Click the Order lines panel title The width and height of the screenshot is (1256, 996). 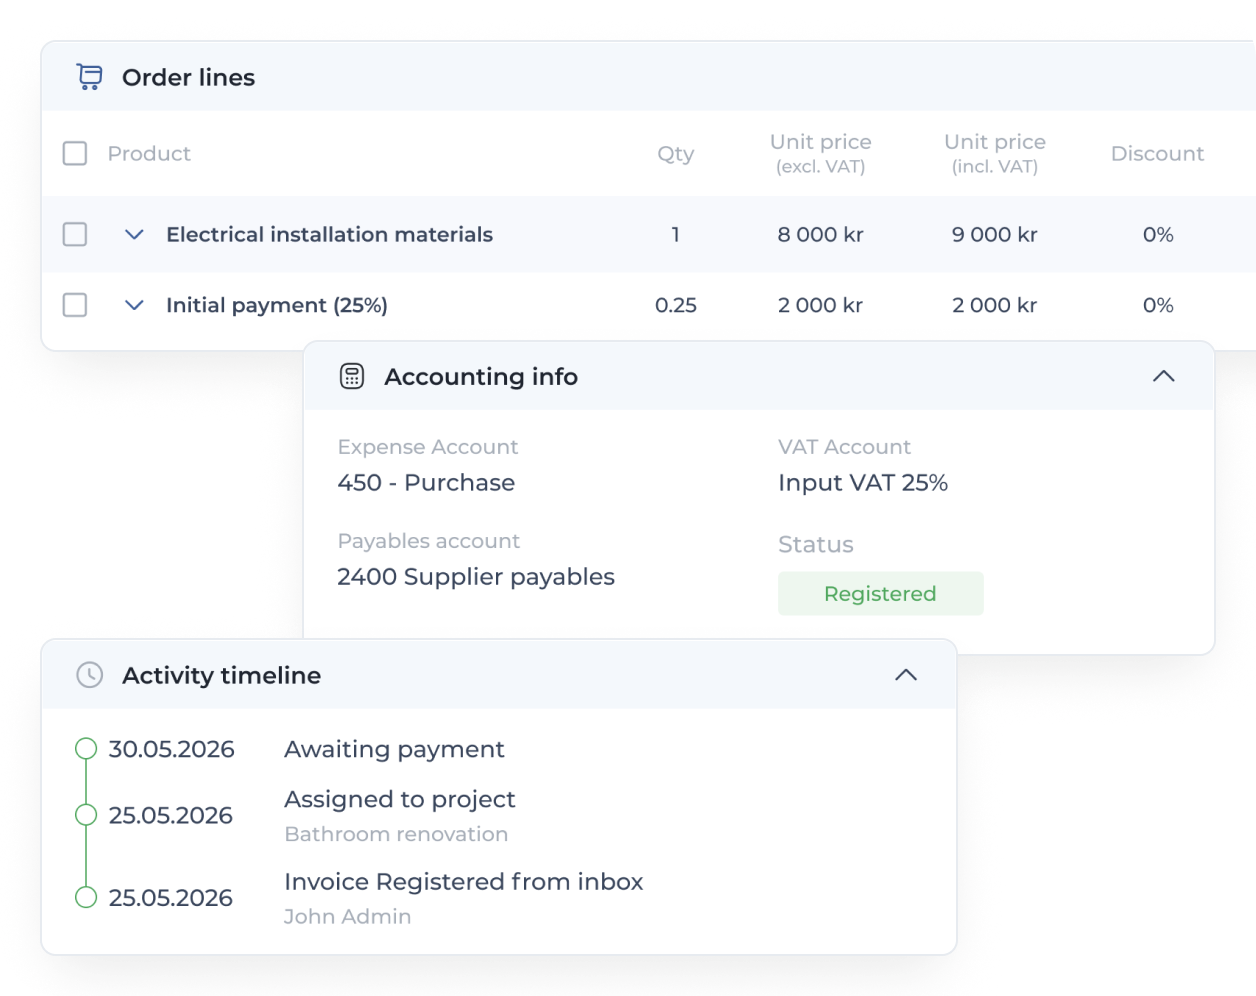(x=188, y=77)
